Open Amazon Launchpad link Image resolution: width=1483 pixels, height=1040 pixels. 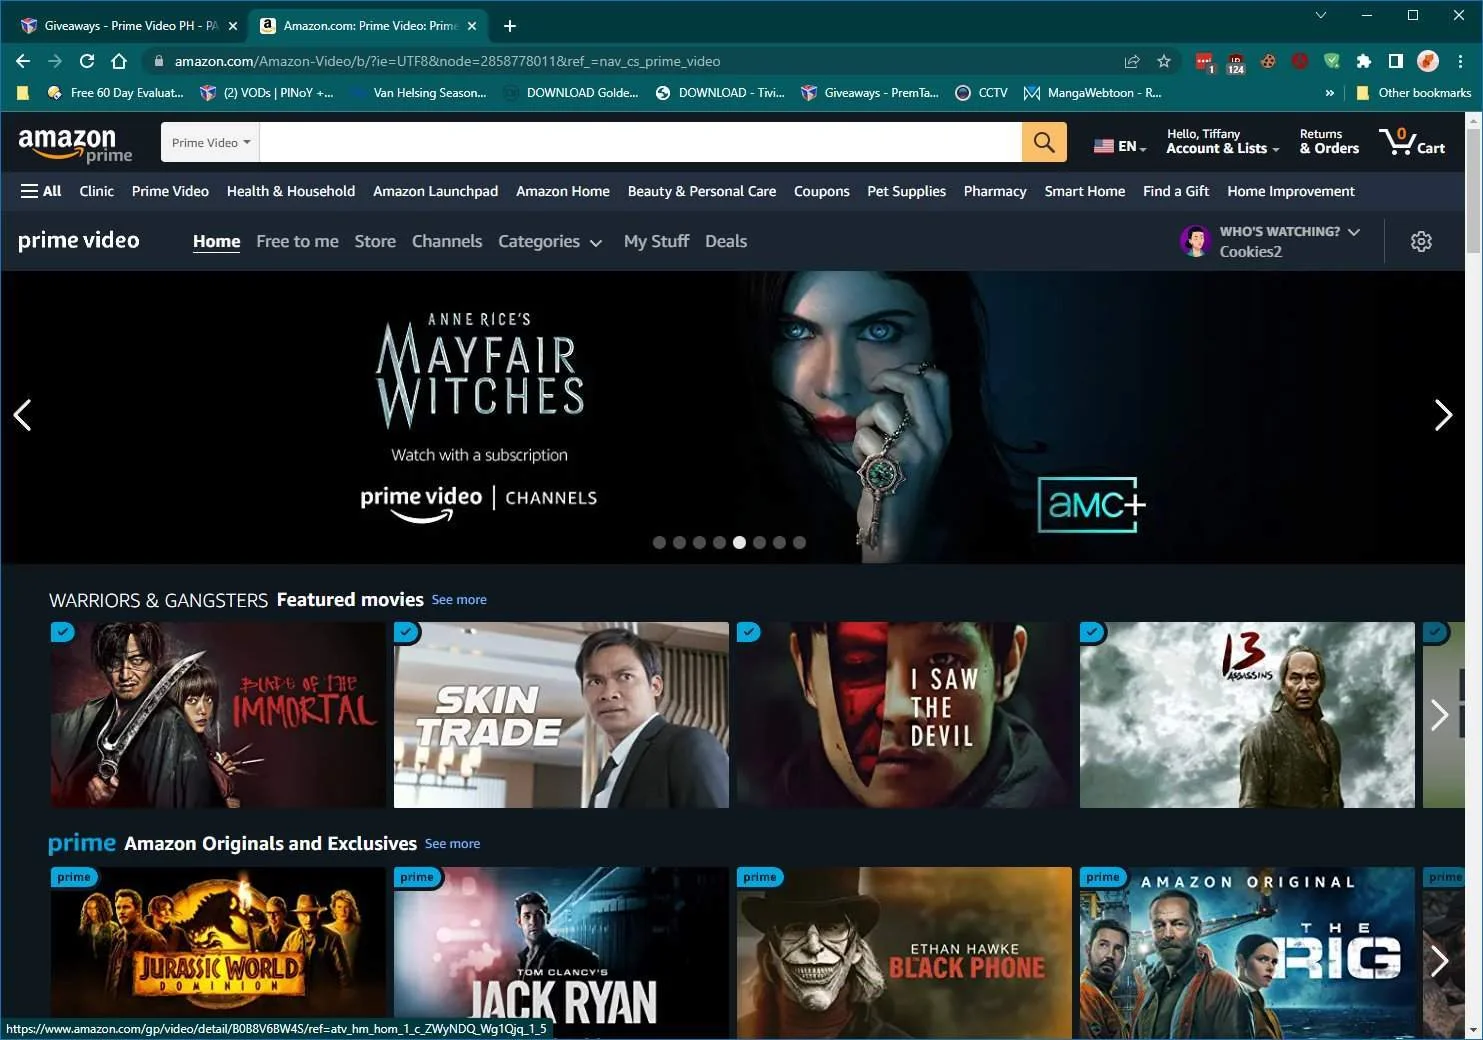click(435, 191)
